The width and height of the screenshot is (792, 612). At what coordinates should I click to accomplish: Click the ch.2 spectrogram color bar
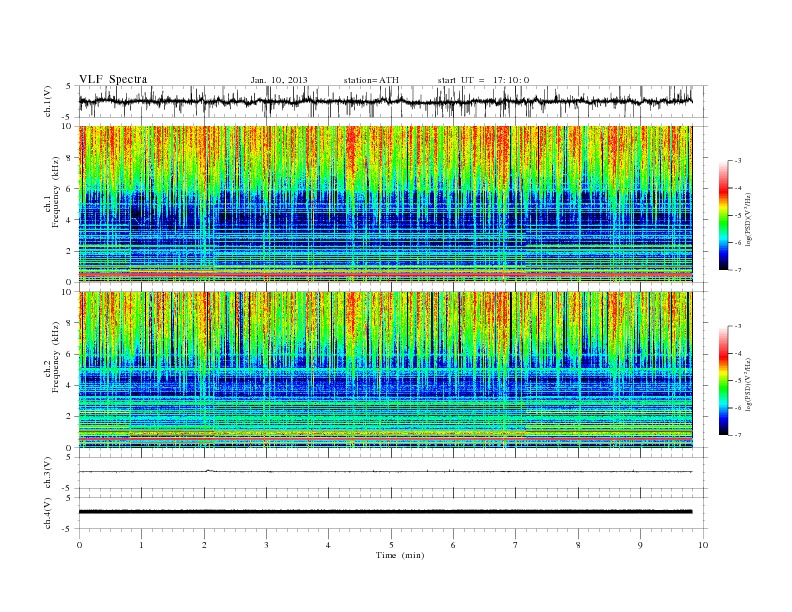(723, 381)
